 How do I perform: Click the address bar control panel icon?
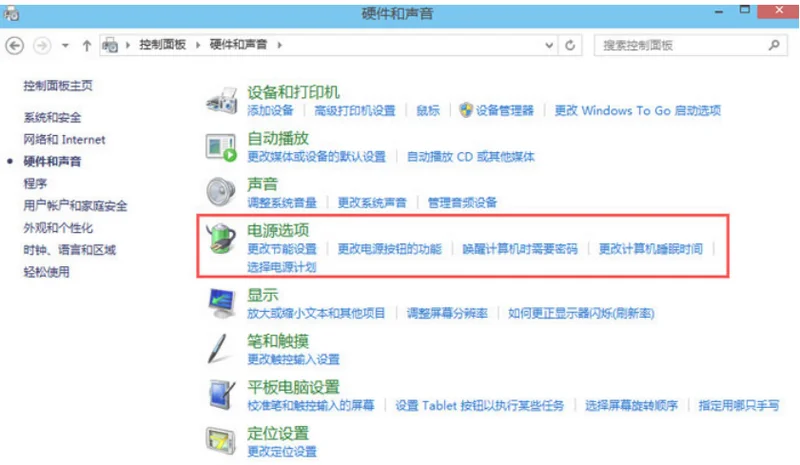pyautogui.click(x=110, y=45)
